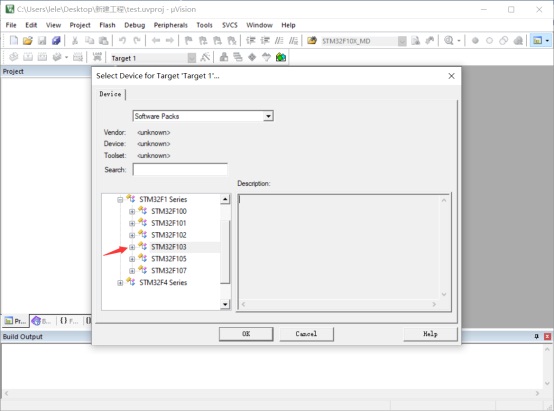Expand the STM32F107 tree node

click(x=132, y=271)
